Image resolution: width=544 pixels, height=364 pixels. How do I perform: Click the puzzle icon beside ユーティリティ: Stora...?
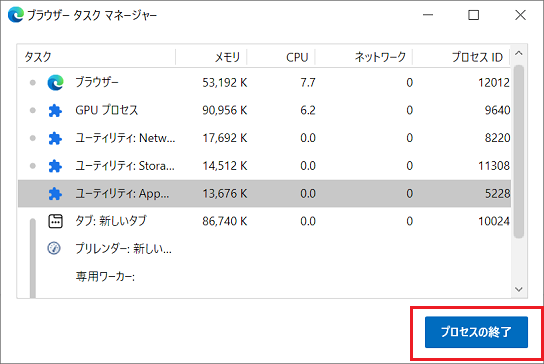55,166
